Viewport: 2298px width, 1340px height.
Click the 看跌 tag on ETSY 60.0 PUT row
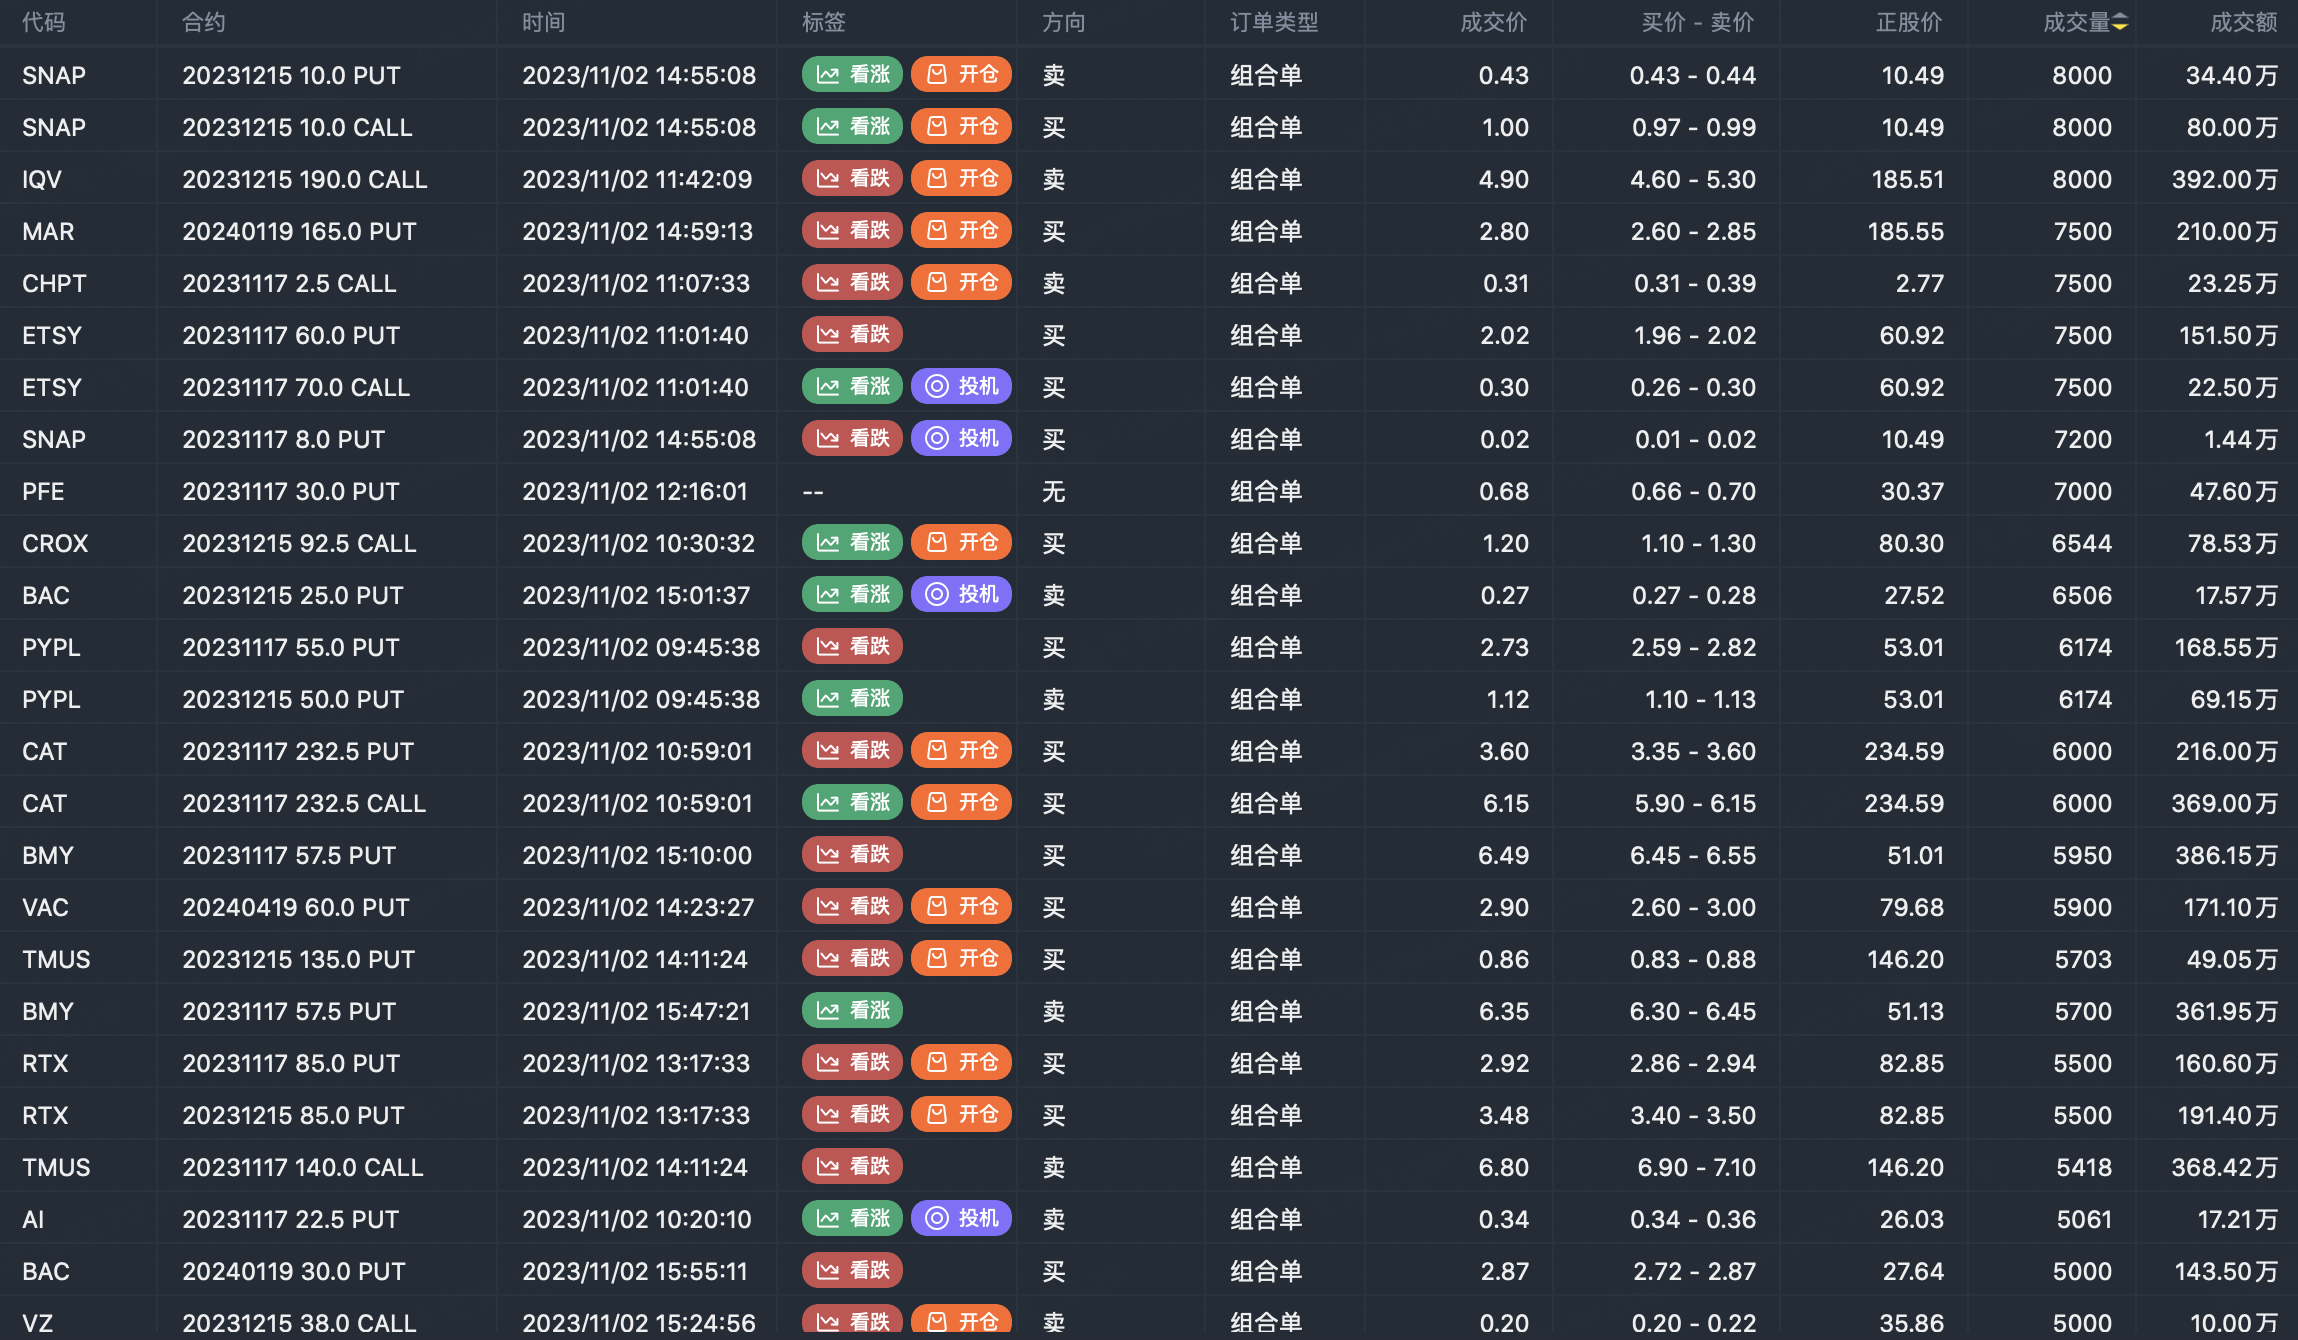[852, 335]
